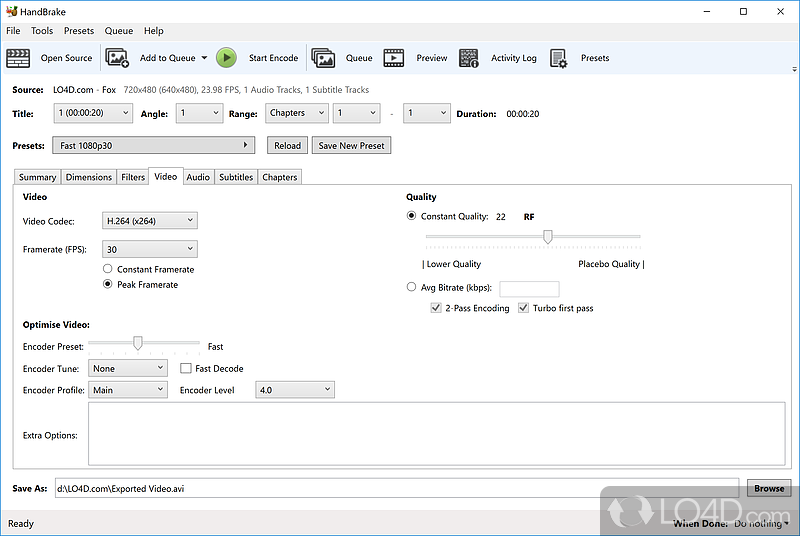
Task: Click the Preview filmstrip icon
Action: pyautogui.click(x=394, y=58)
